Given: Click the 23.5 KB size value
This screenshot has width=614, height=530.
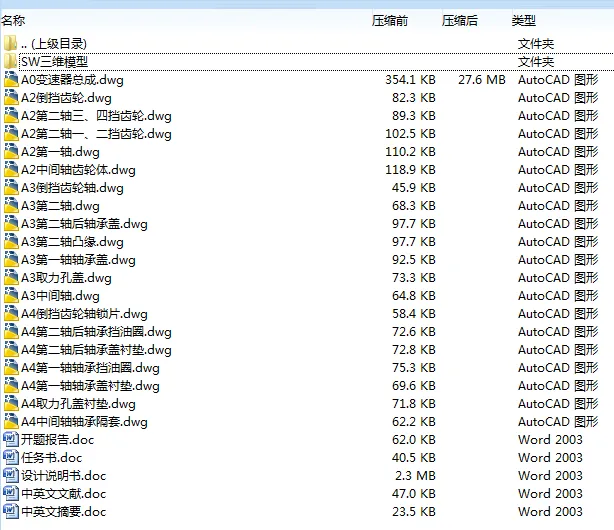Looking at the screenshot, I should 414,512.
